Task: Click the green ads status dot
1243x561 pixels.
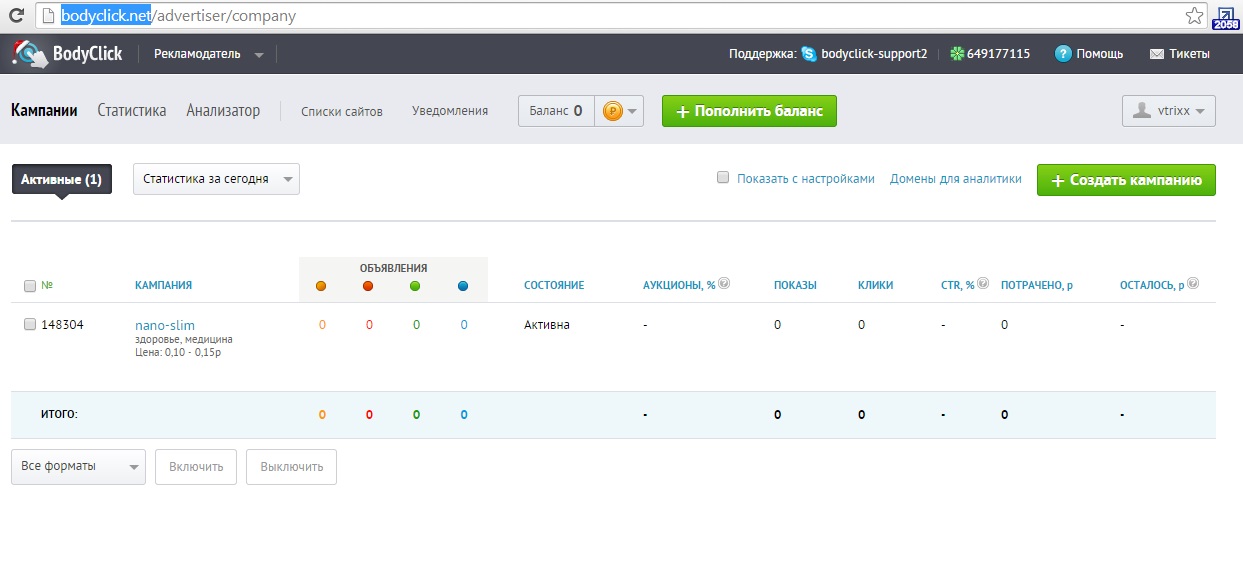Action: (x=415, y=286)
